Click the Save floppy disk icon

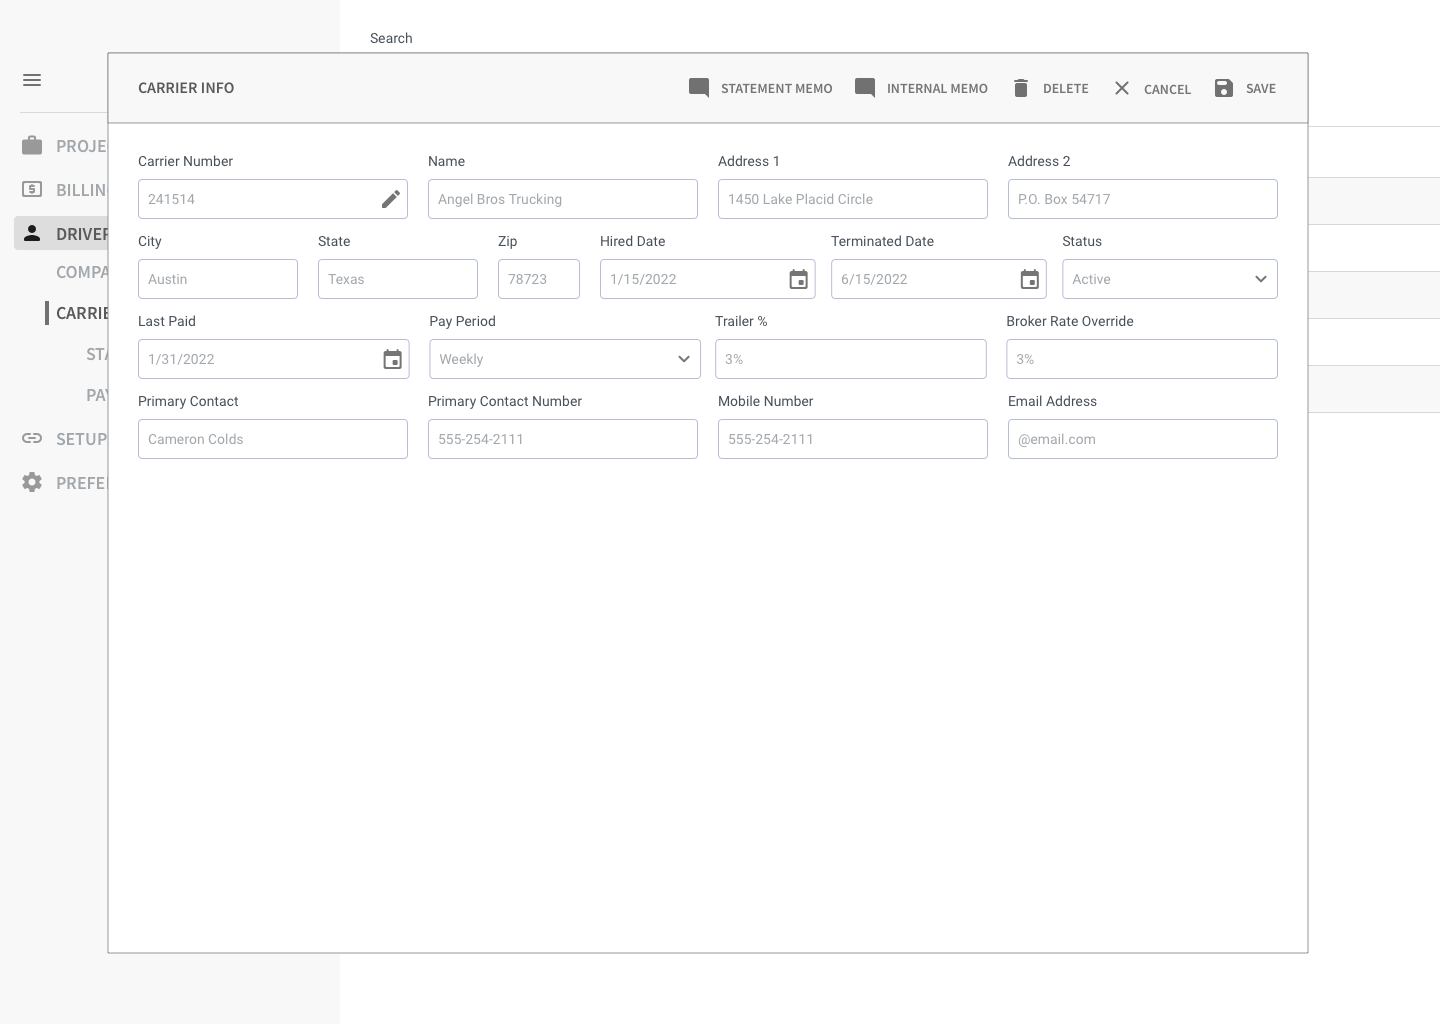point(1224,88)
